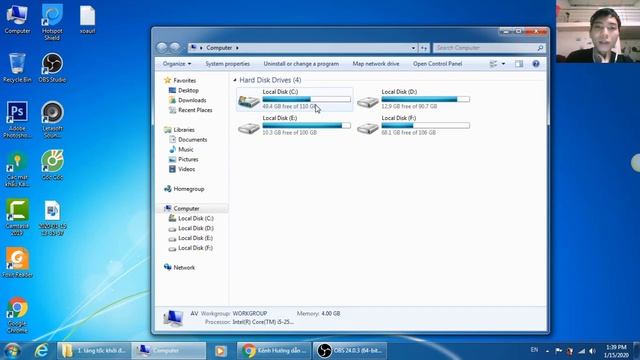Select Favorites in the navigation pane
This screenshot has height=360, width=640.
pos(184,80)
